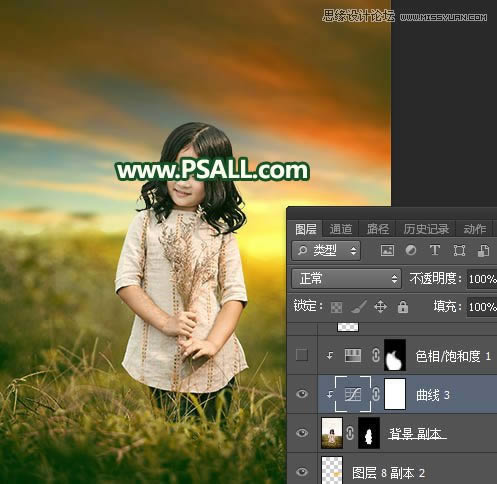Click the partially visible top layer thumbnail
Screen dimensions: 497x484
(348, 327)
